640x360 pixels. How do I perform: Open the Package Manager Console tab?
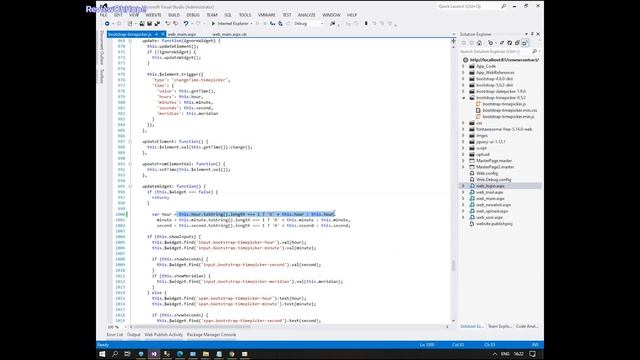tap(211, 335)
